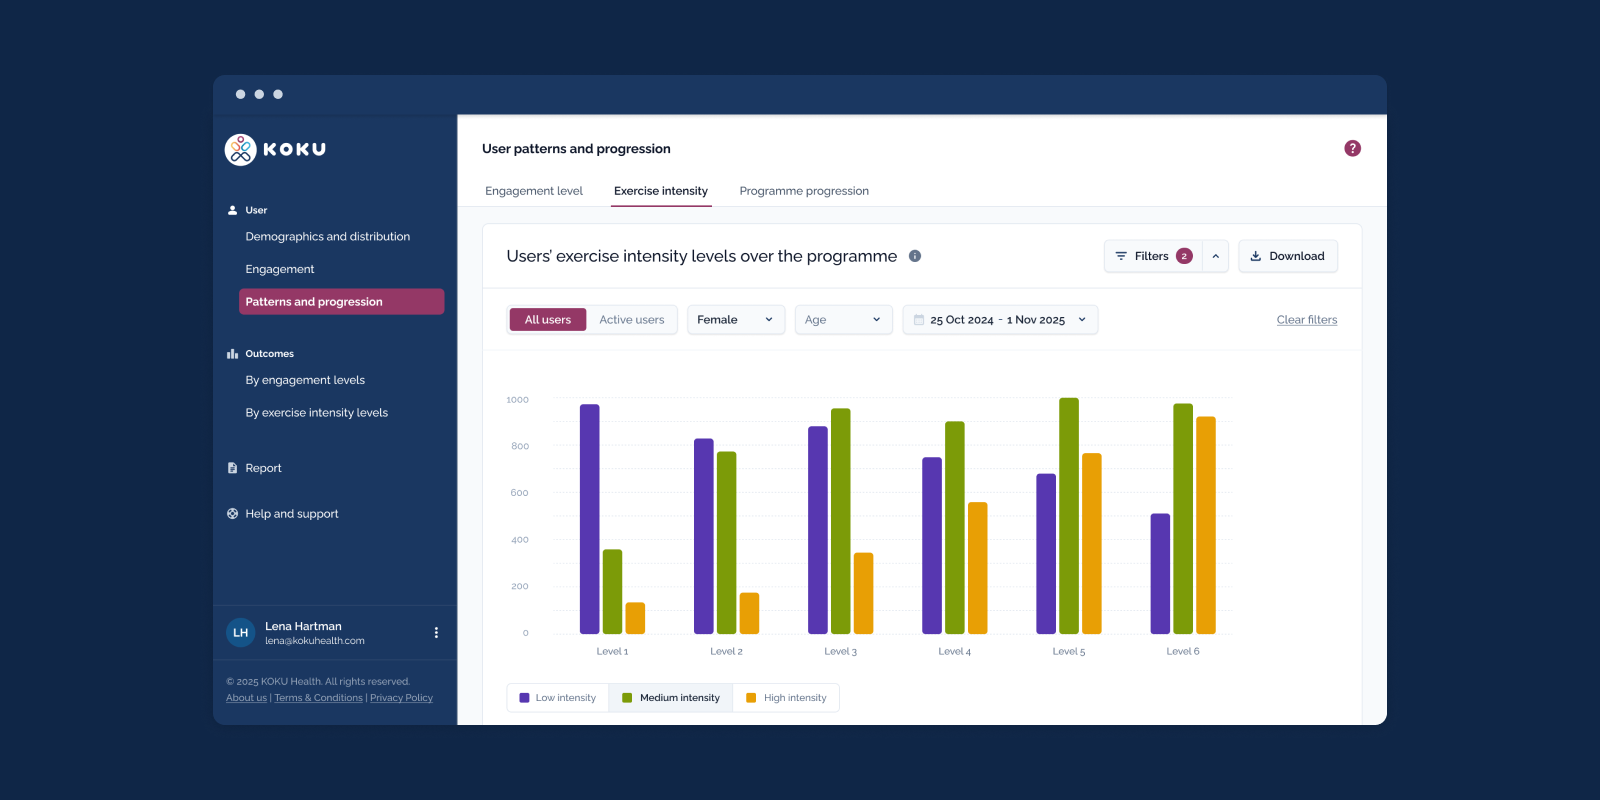The width and height of the screenshot is (1600, 800).
Task: Click Level 3 orange high intensity bar
Action: pos(864,593)
